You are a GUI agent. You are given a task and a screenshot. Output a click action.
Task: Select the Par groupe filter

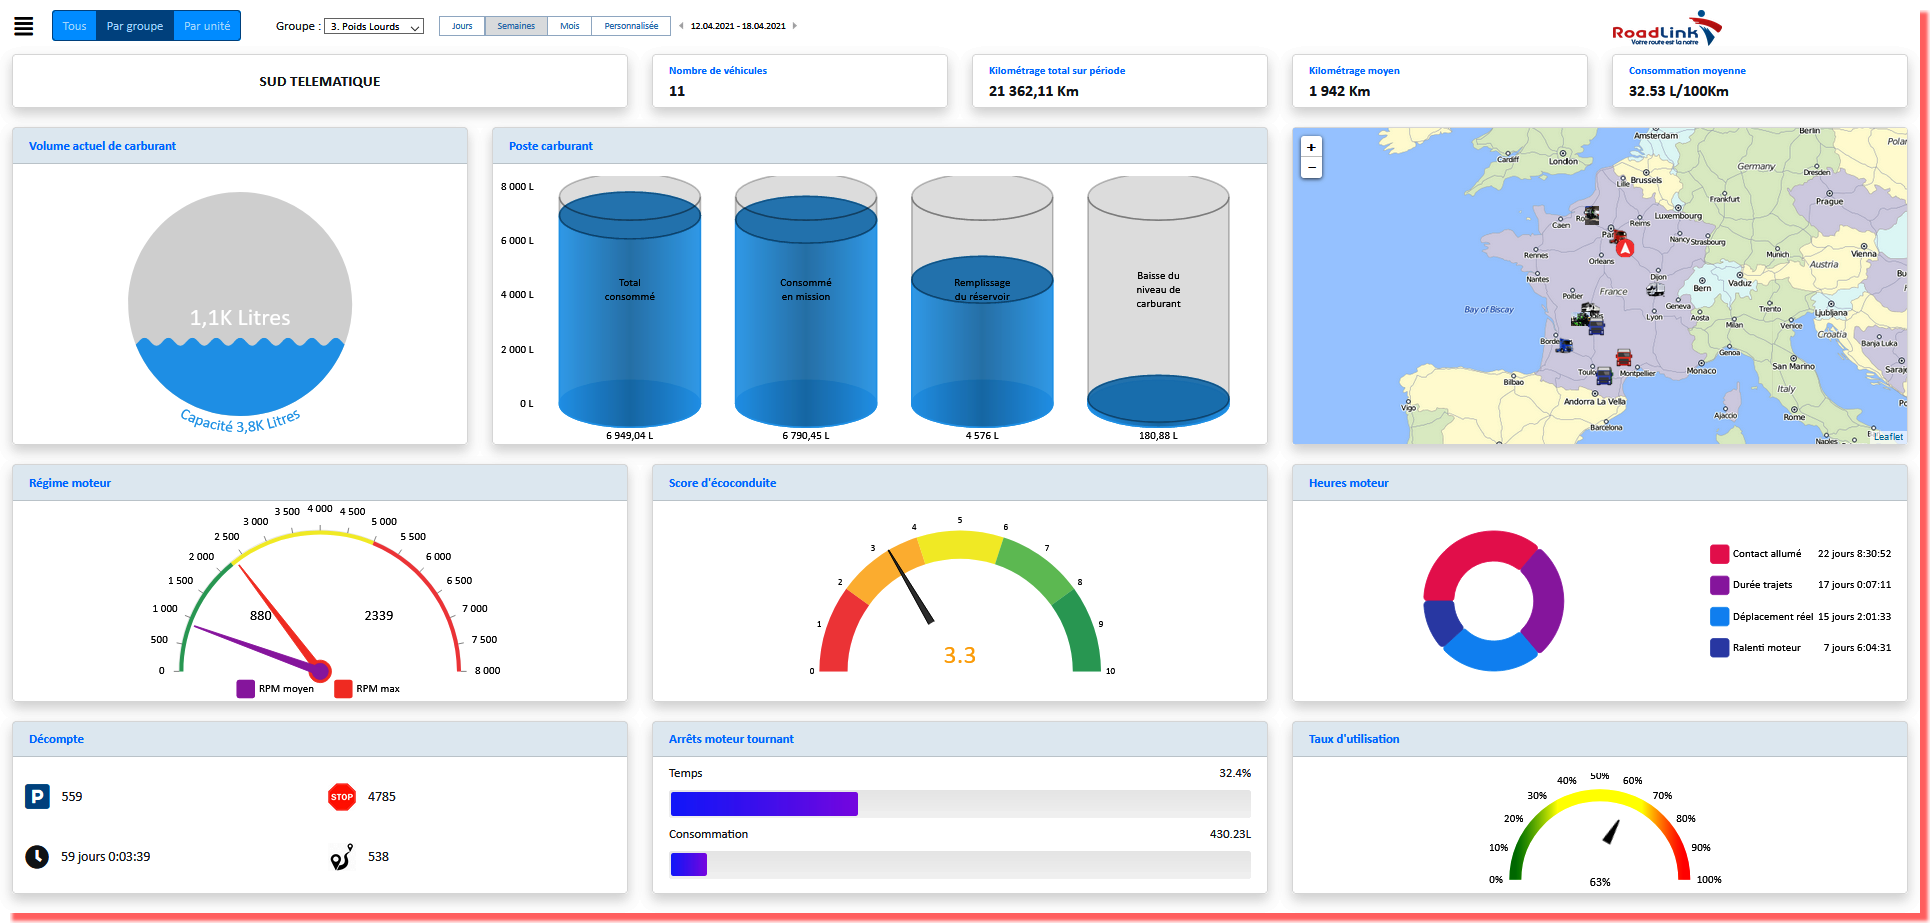135,26
